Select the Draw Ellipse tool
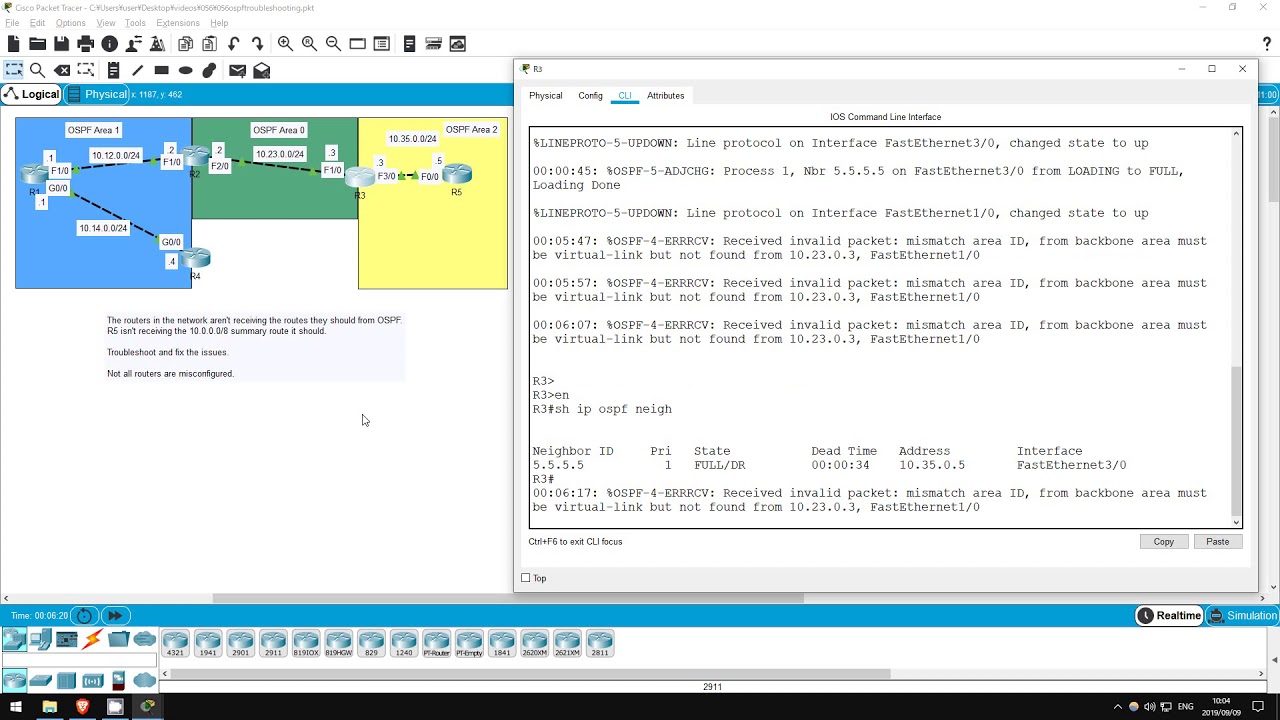The width and height of the screenshot is (1280, 720). (x=185, y=70)
